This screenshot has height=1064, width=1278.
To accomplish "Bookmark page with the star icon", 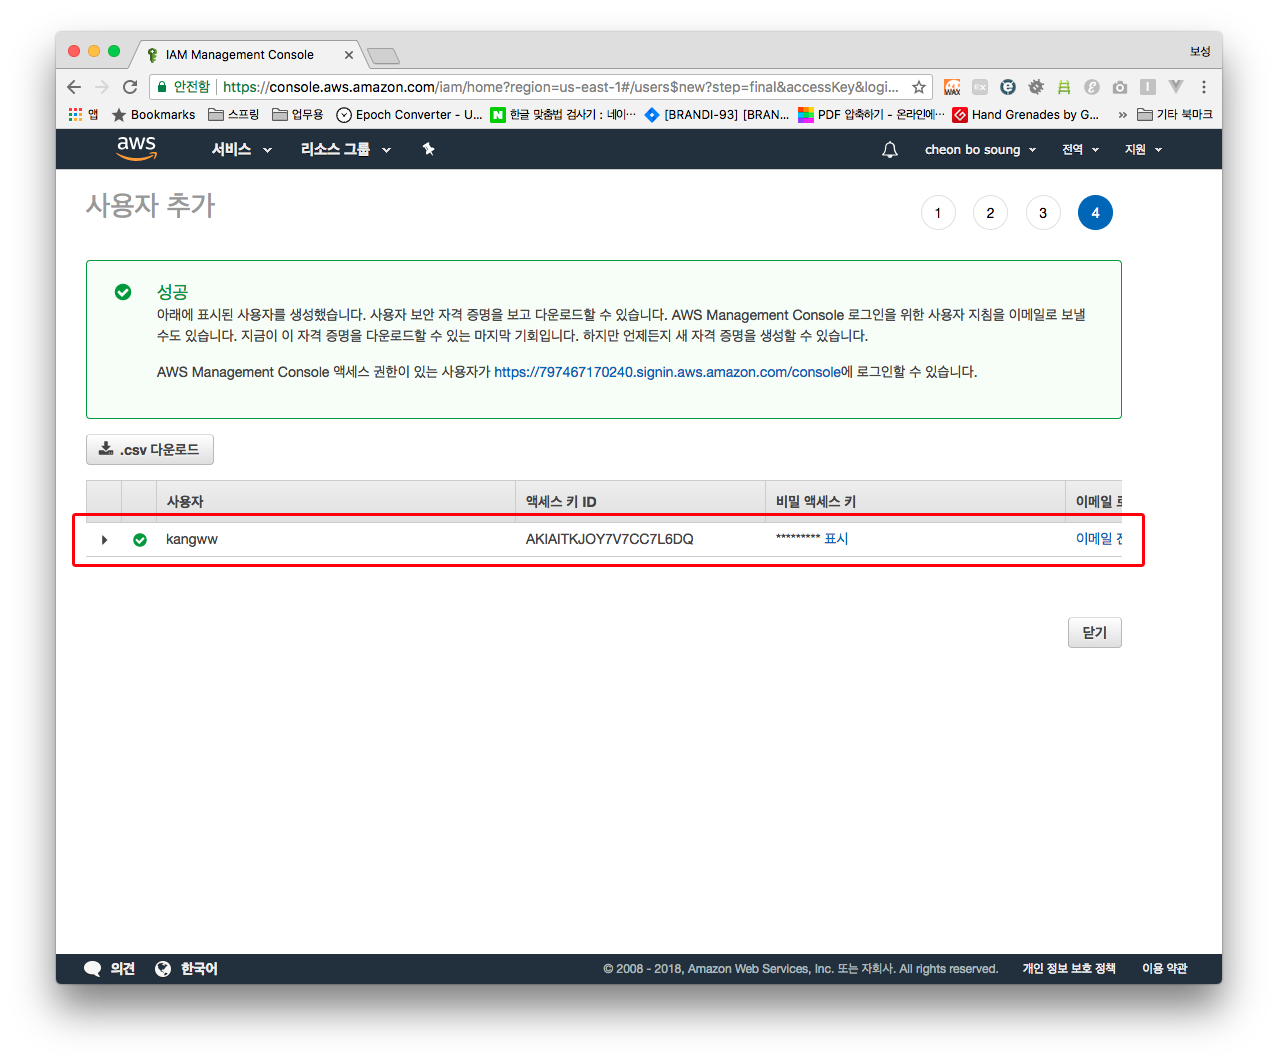I will (918, 87).
